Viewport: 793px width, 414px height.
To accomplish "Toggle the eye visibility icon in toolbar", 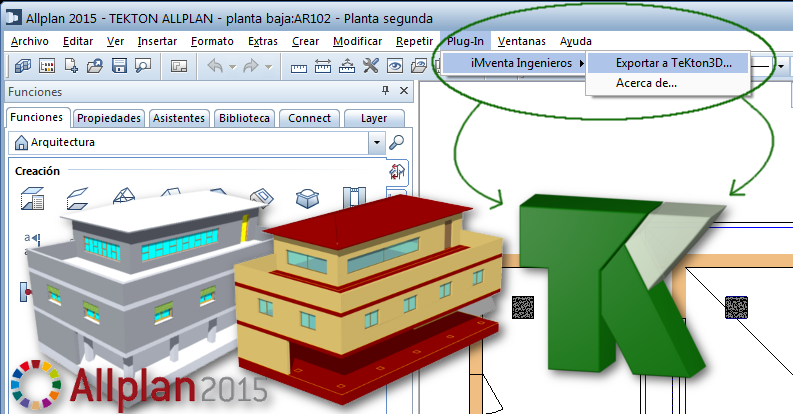I will tap(395, 66).
